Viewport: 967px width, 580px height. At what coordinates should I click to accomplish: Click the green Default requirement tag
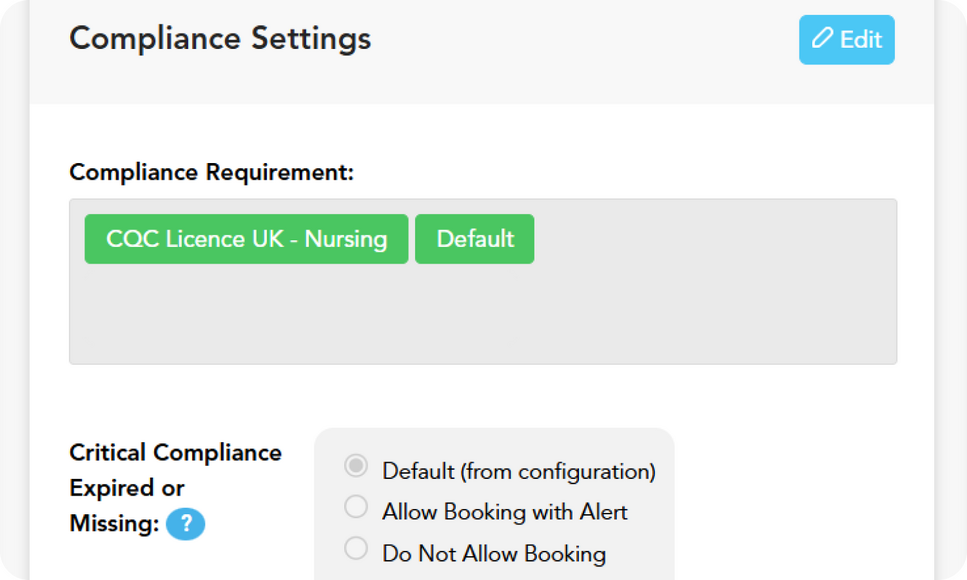point(475,239)
